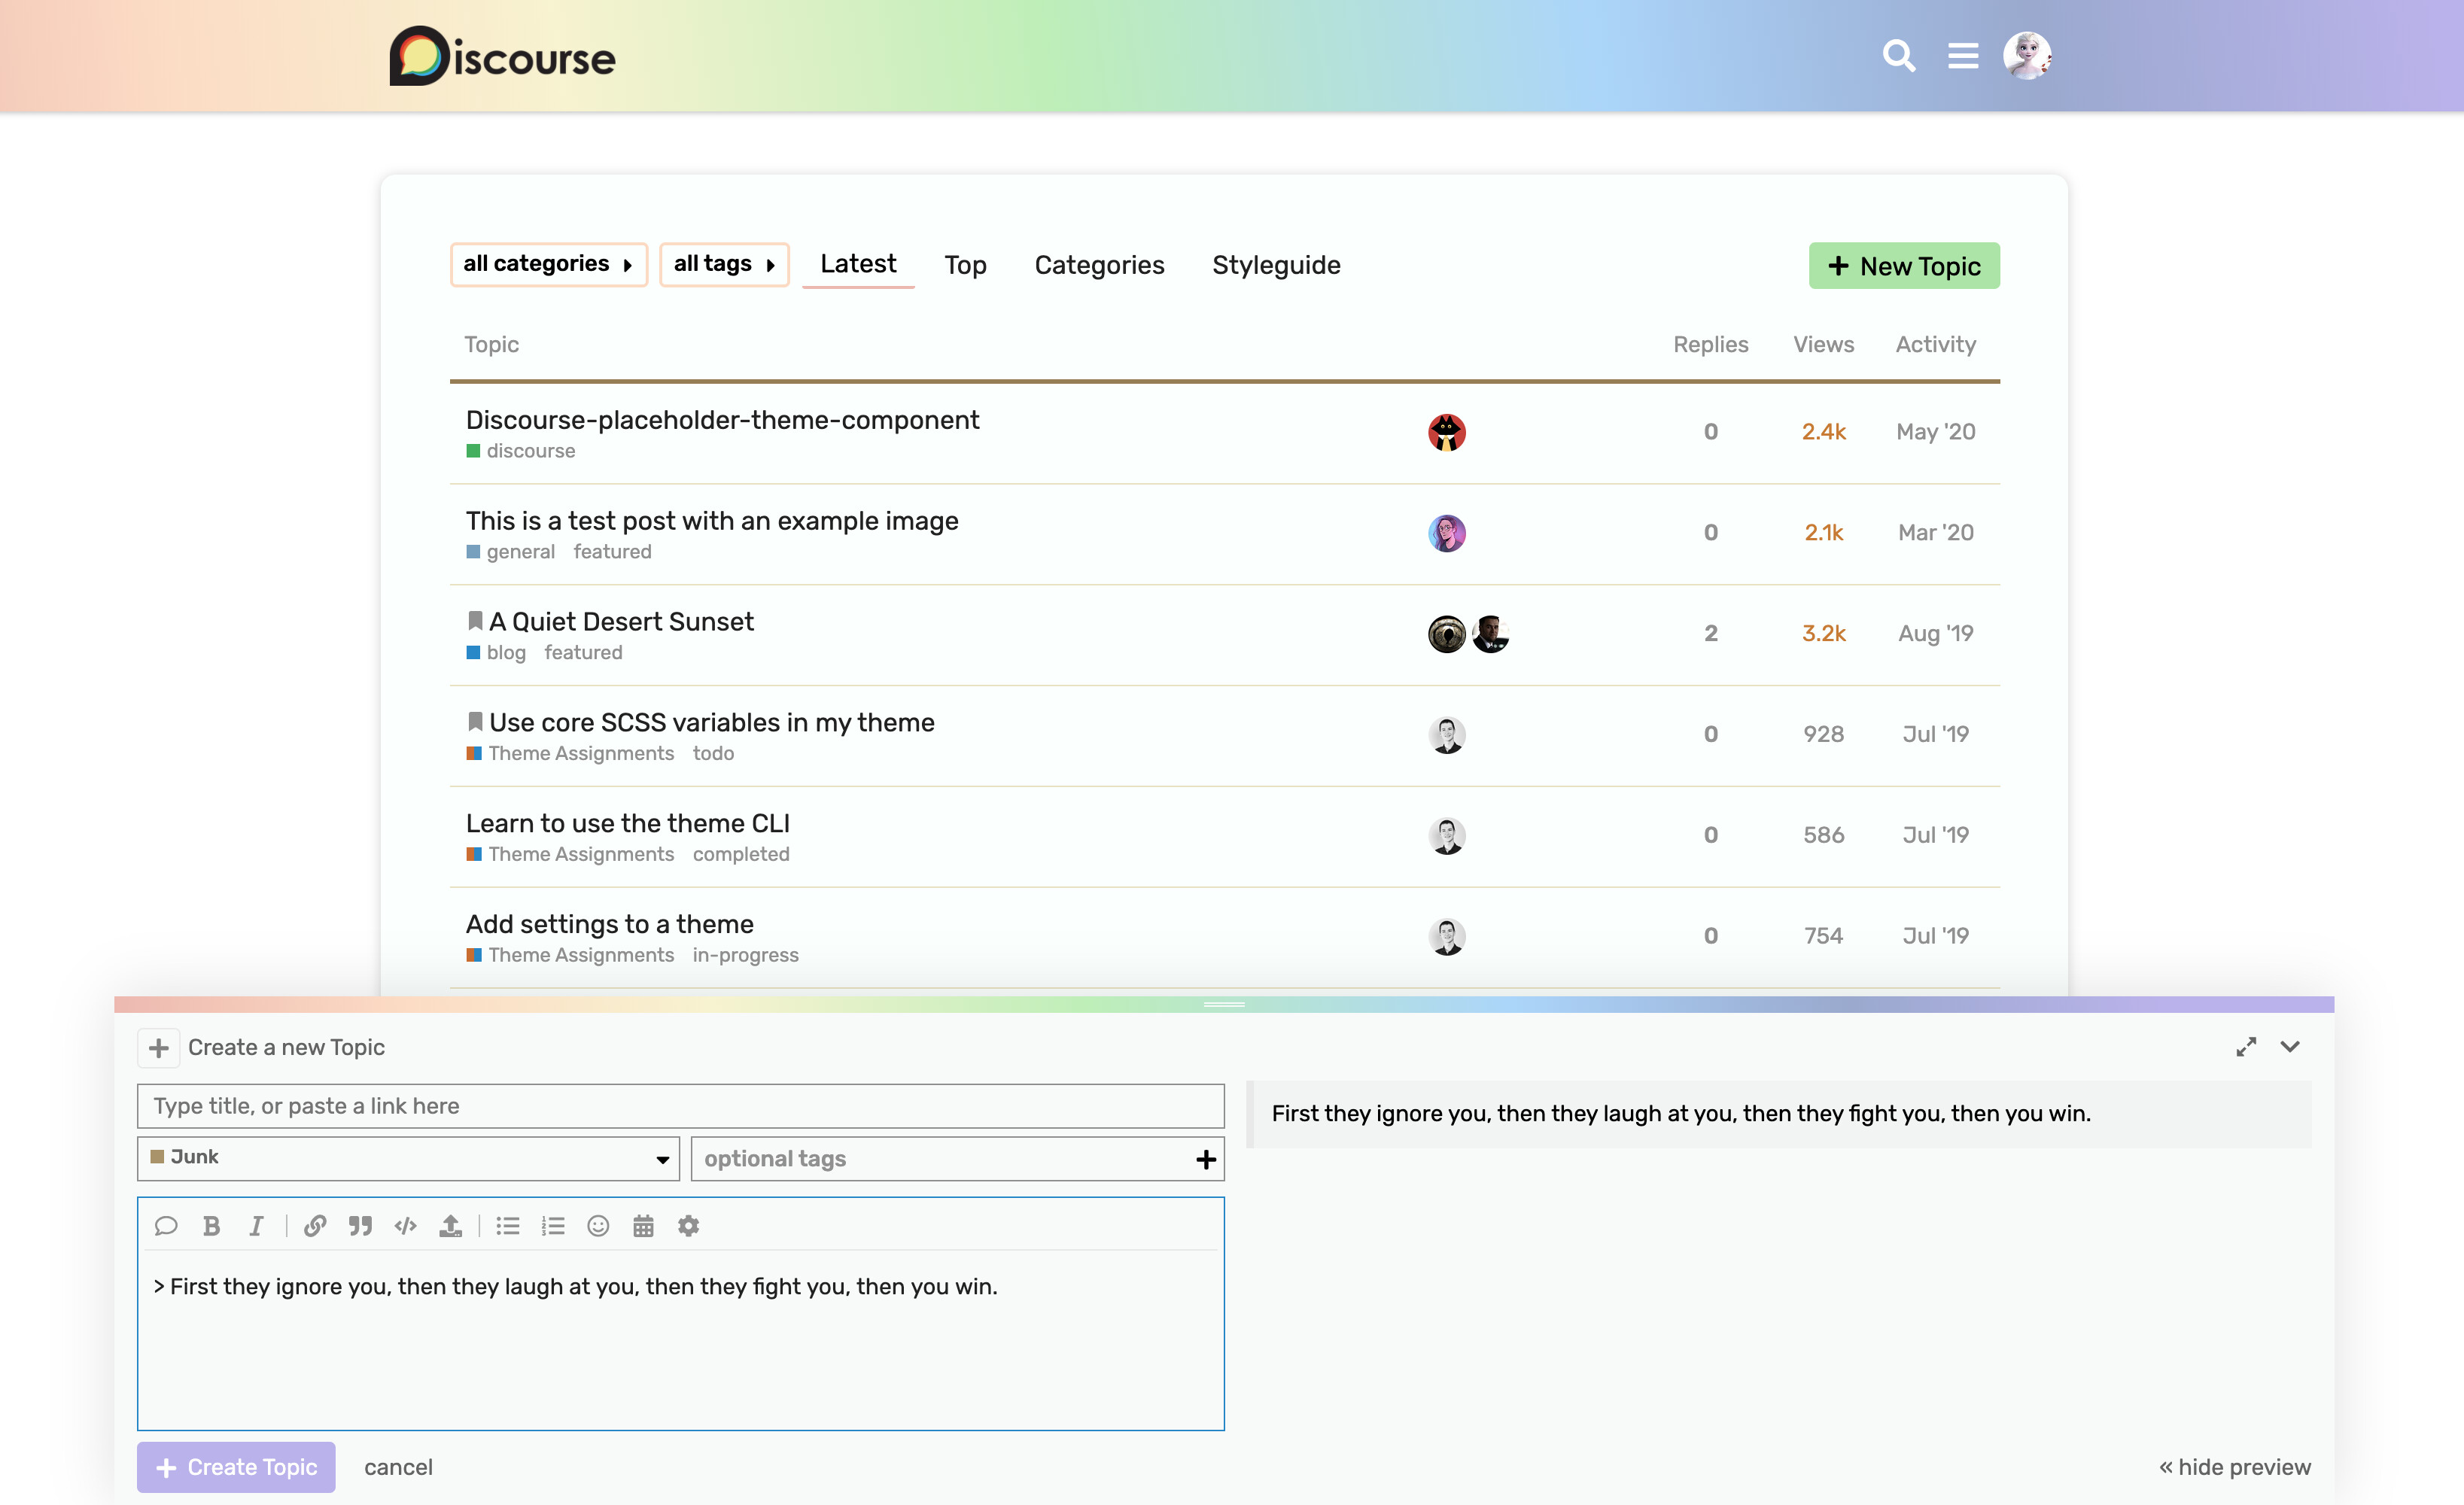Click the Create Topic button
This screenshot has height=1505, width=2464.
point(236,1466)
